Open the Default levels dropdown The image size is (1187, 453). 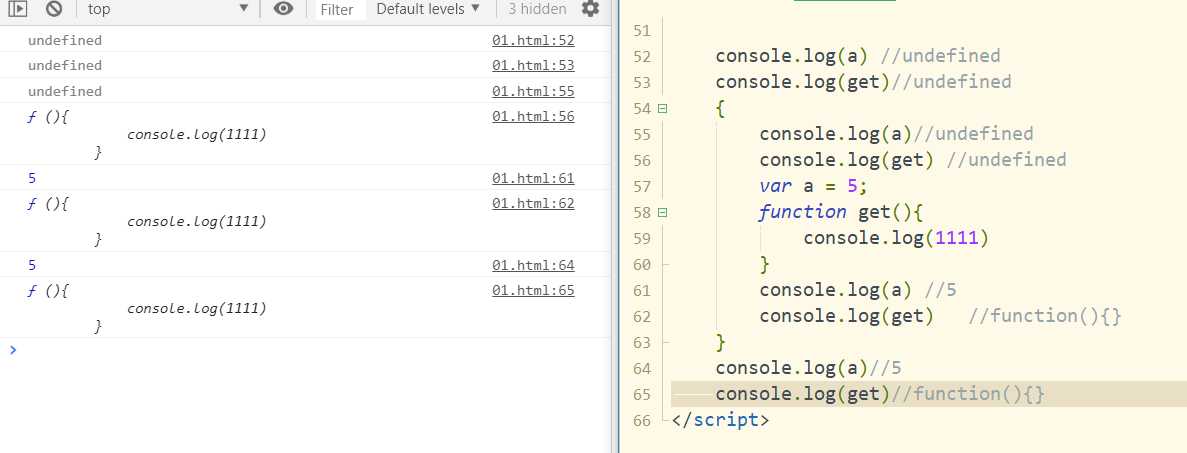click(x=428, y=9)
